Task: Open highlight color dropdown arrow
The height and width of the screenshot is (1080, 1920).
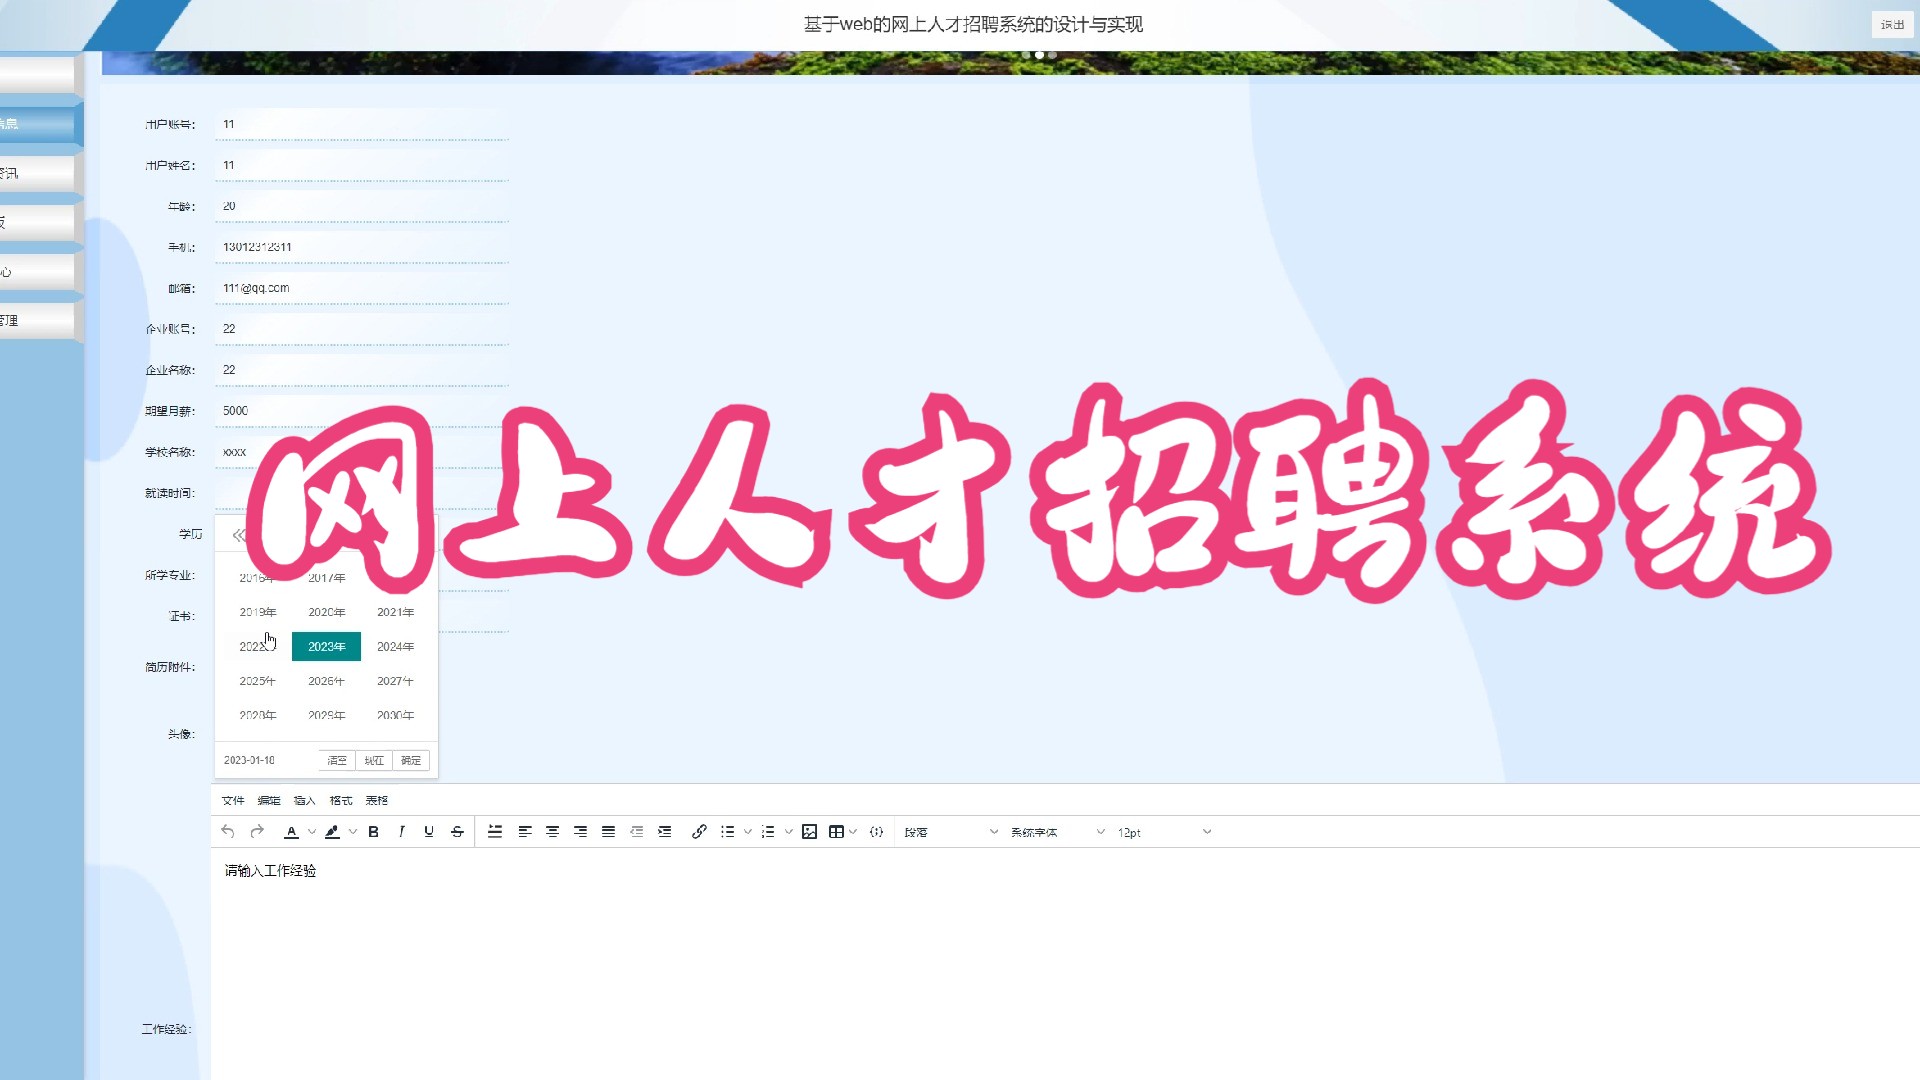Action: click(353, 831)
